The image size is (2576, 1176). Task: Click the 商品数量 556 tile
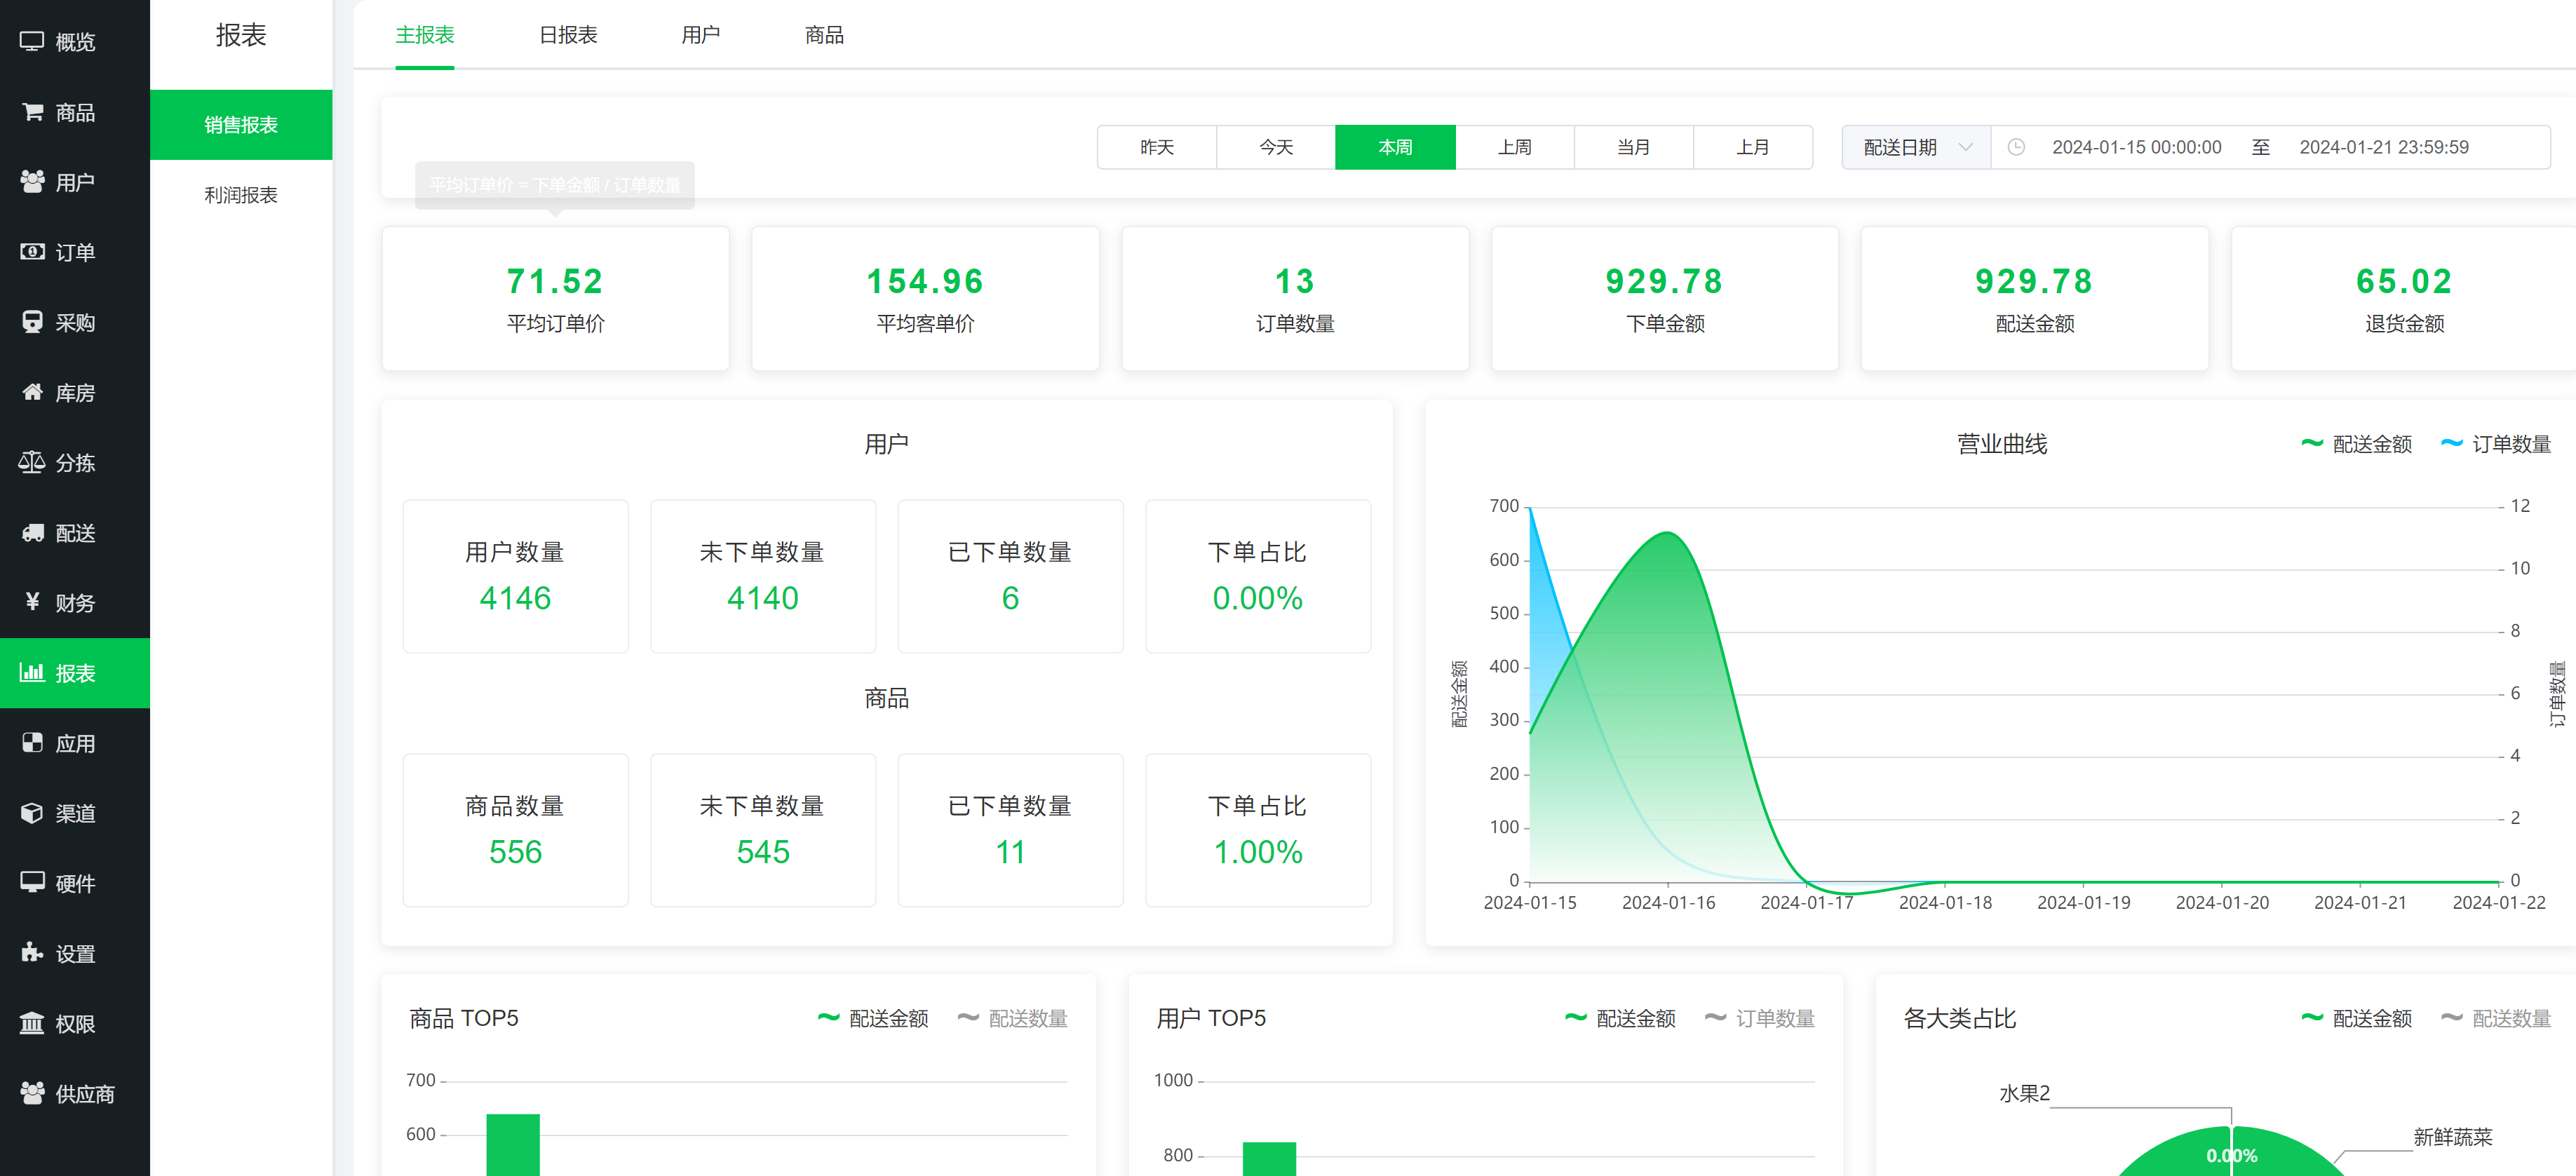point(516,831)
